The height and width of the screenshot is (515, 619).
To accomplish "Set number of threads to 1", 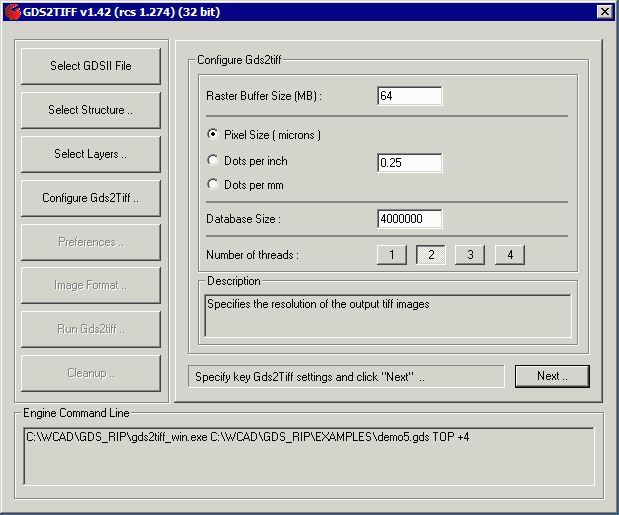I will tap(392, 255).
